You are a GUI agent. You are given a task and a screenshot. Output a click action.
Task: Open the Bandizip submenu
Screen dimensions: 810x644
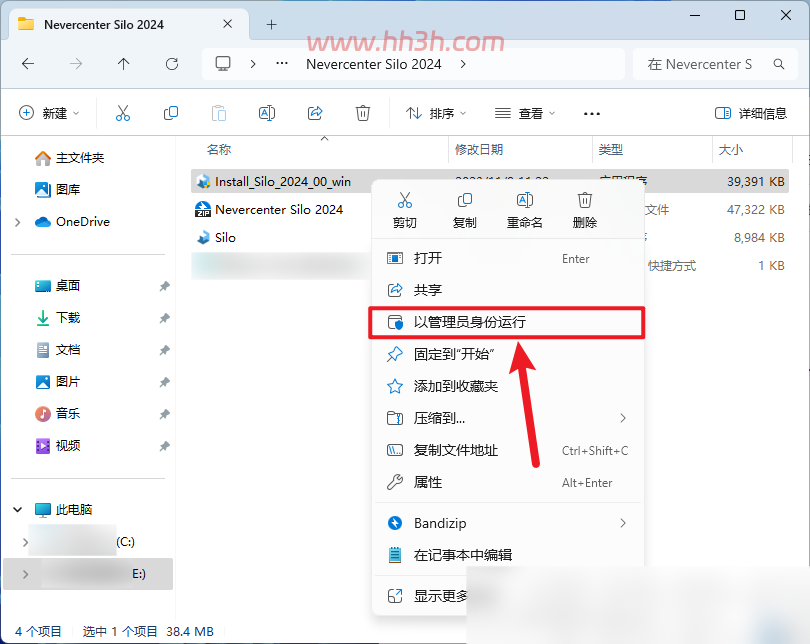click(x=508, y=523)
